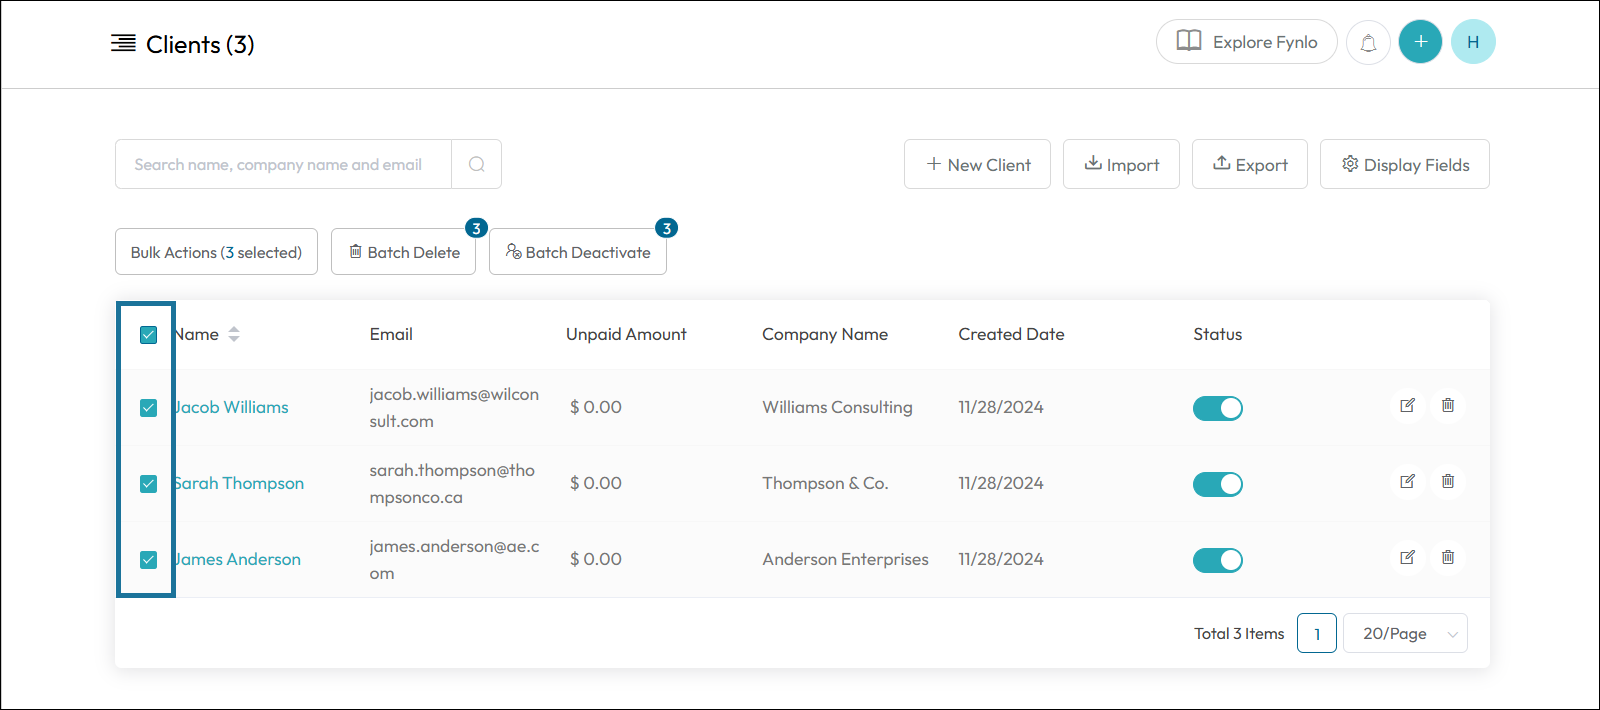Click the Clients (3) page title
The height and width of the screenshot is (710, 1600).
click(200, 44)
